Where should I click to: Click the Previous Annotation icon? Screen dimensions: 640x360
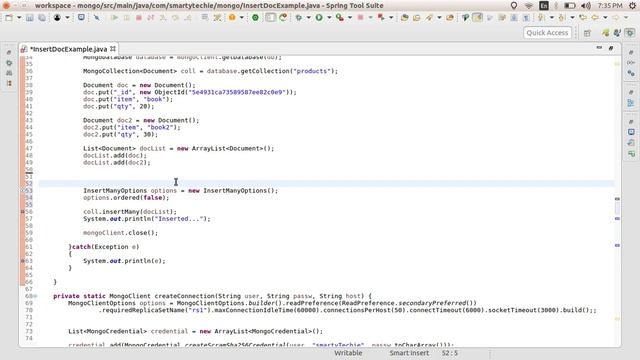[562, 18]
